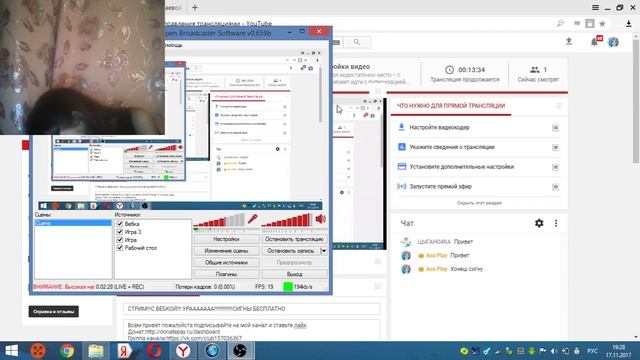This screenshot has width=640, height=360.
Task: Open browser downloads icon
Action: tap(629, 24)
